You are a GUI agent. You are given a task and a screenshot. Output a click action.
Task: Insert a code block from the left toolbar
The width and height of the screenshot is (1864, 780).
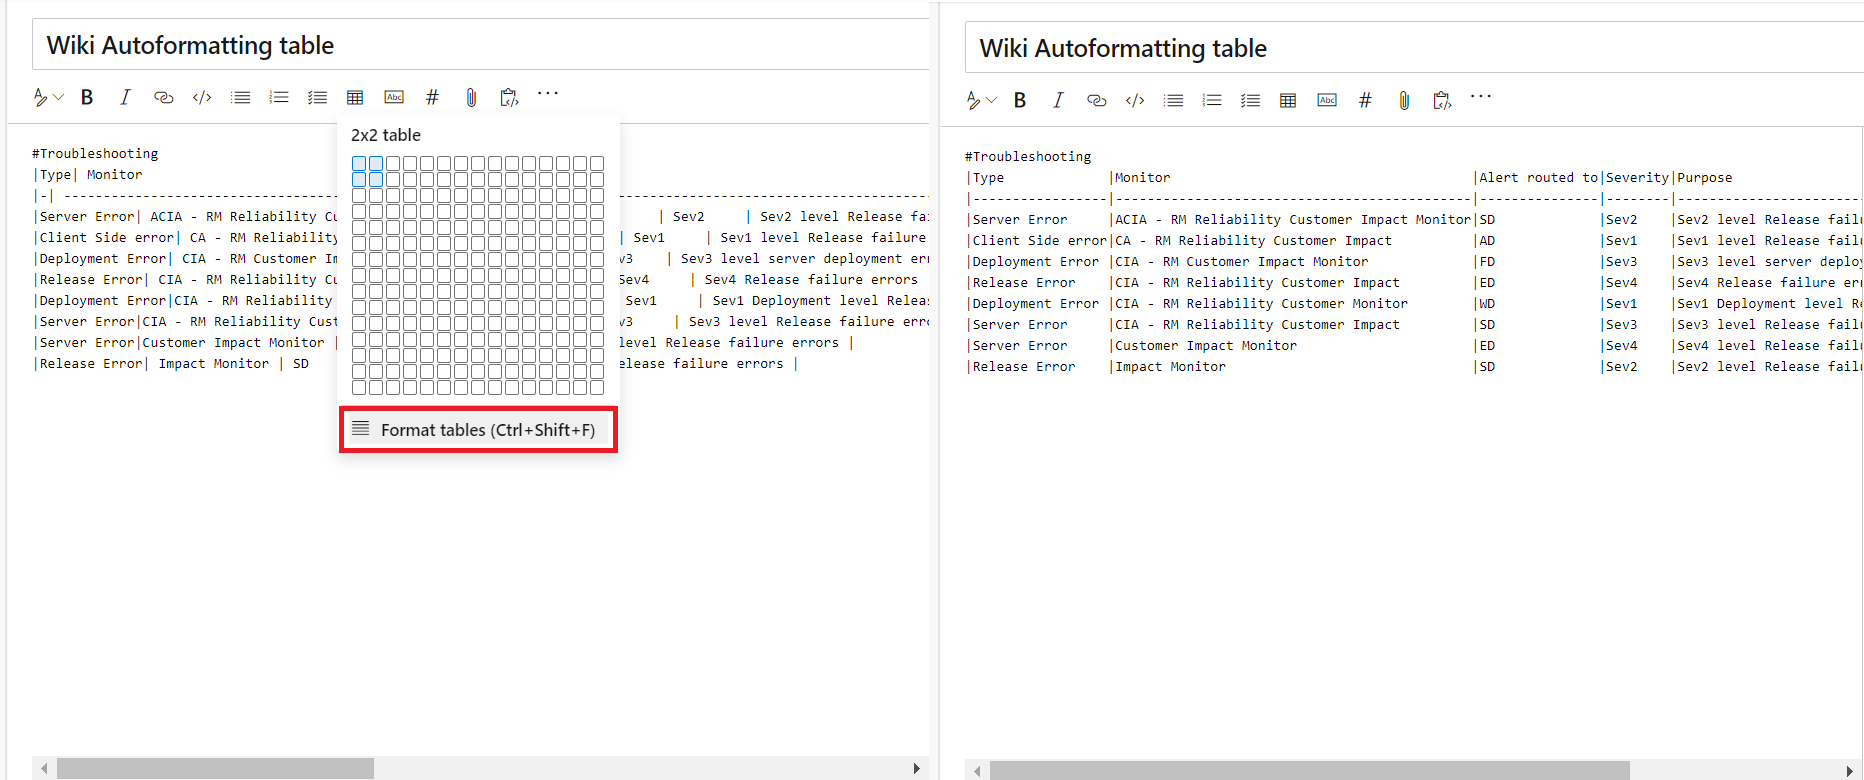click(x=202, y=97)
